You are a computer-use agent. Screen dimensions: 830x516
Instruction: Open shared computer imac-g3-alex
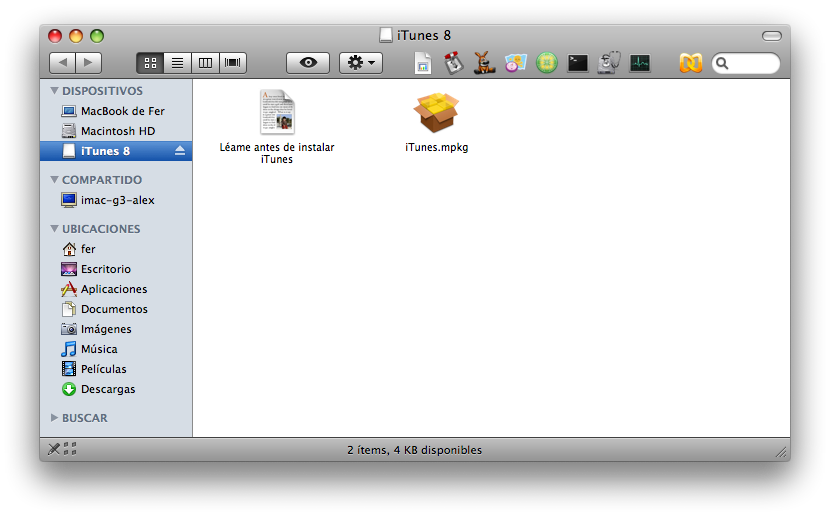[x=116, y=200]
